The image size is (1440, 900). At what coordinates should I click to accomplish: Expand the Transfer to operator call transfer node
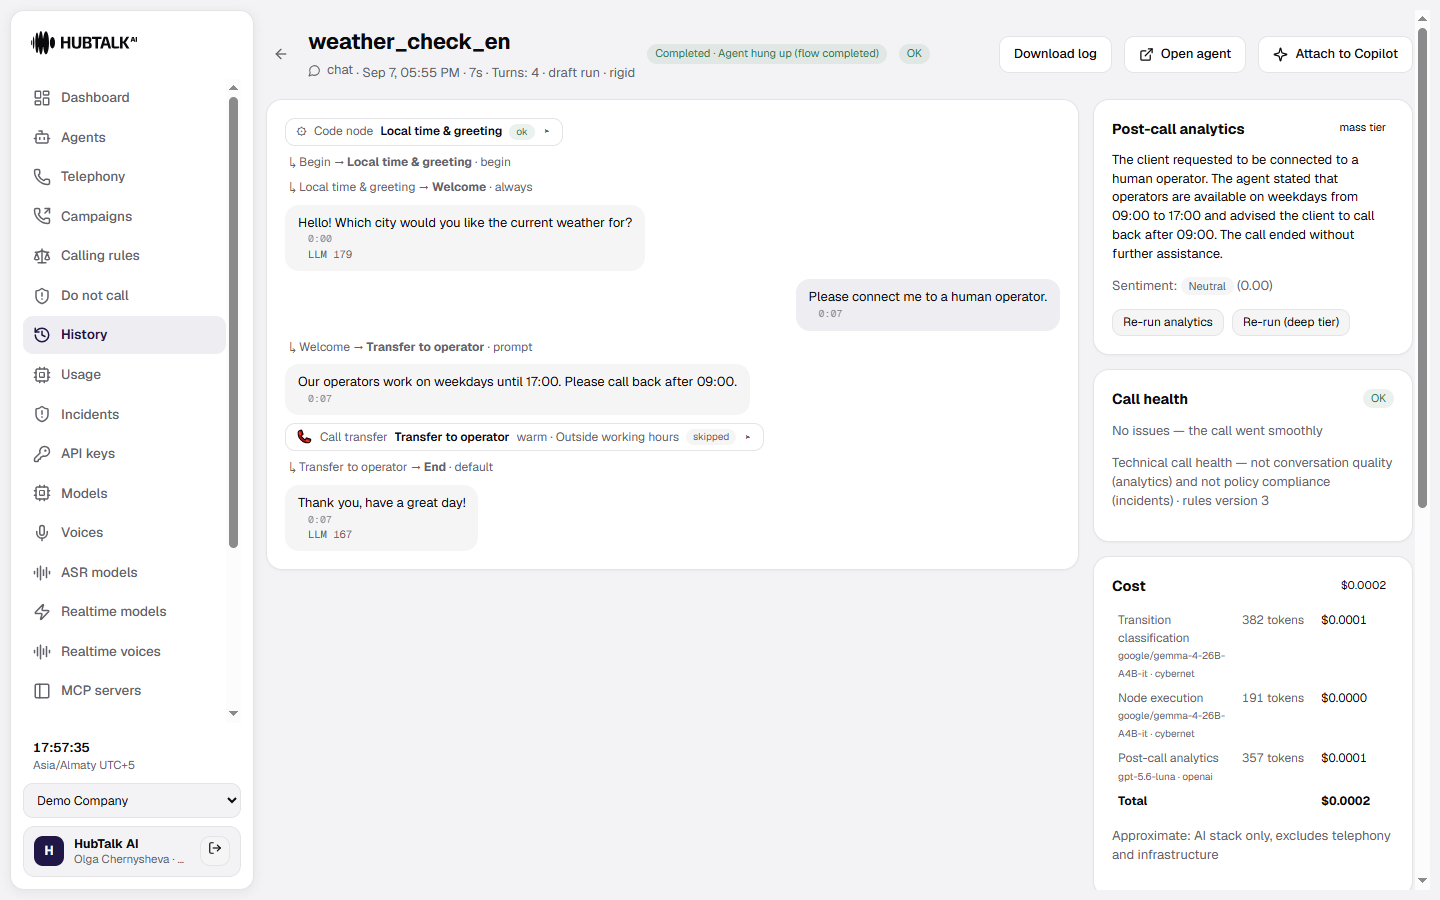pos(748,437)
